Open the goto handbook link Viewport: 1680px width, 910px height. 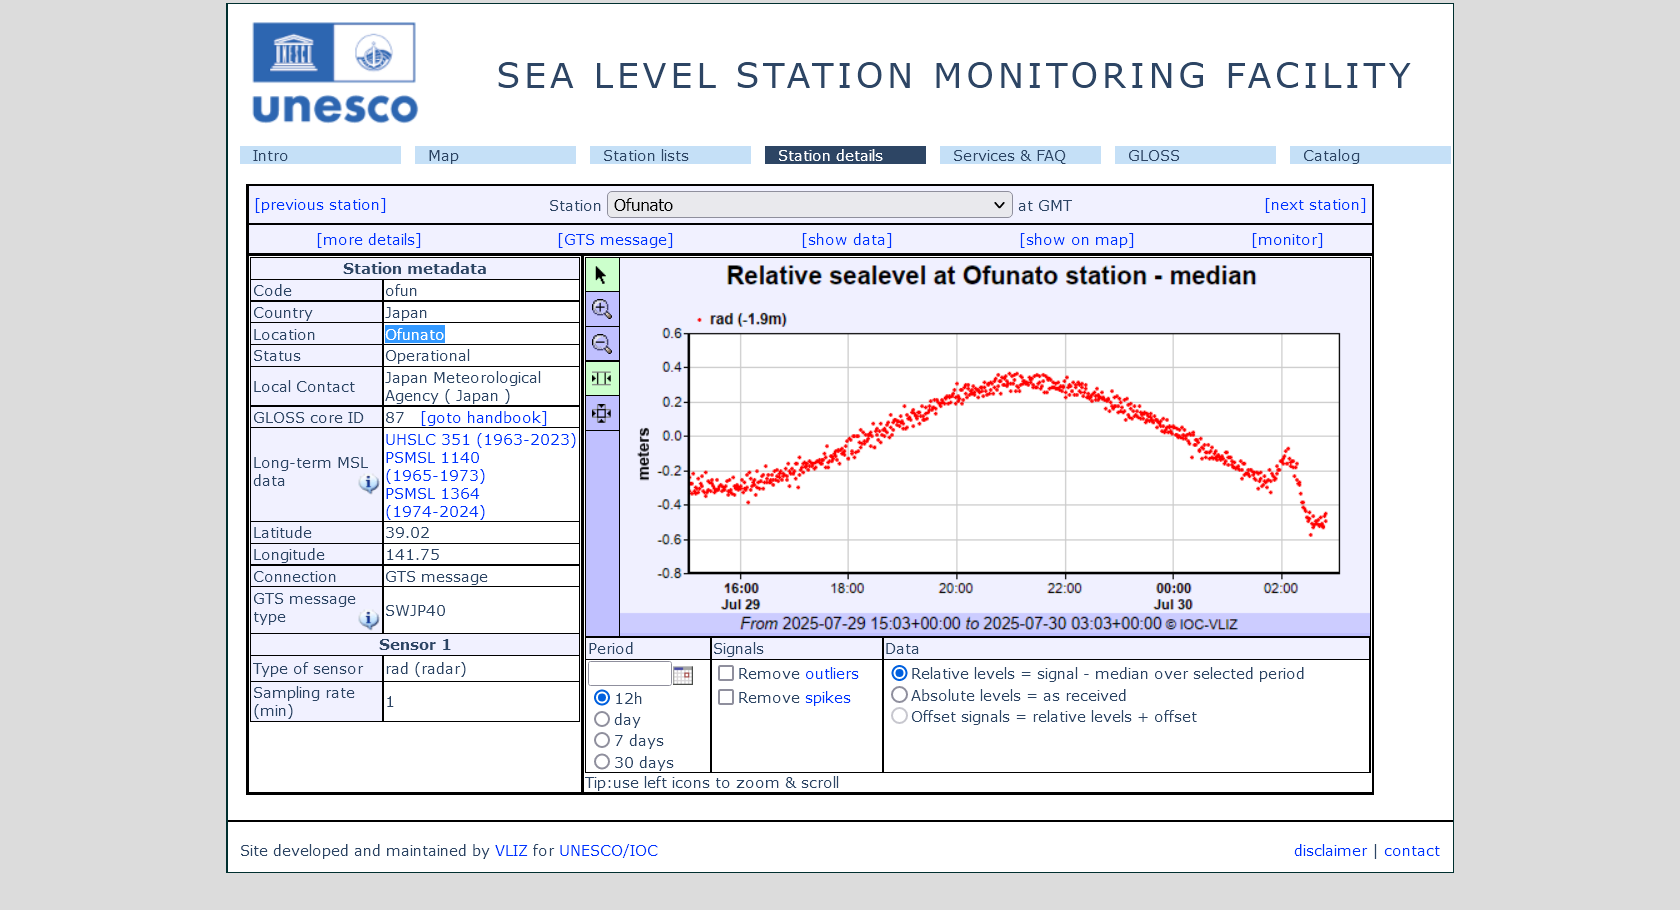point(484,418)
